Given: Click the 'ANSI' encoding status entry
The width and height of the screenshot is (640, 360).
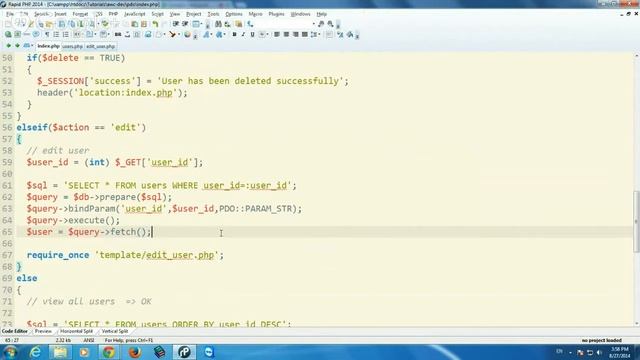Looking at the screenshot, I should pos(89,340).
